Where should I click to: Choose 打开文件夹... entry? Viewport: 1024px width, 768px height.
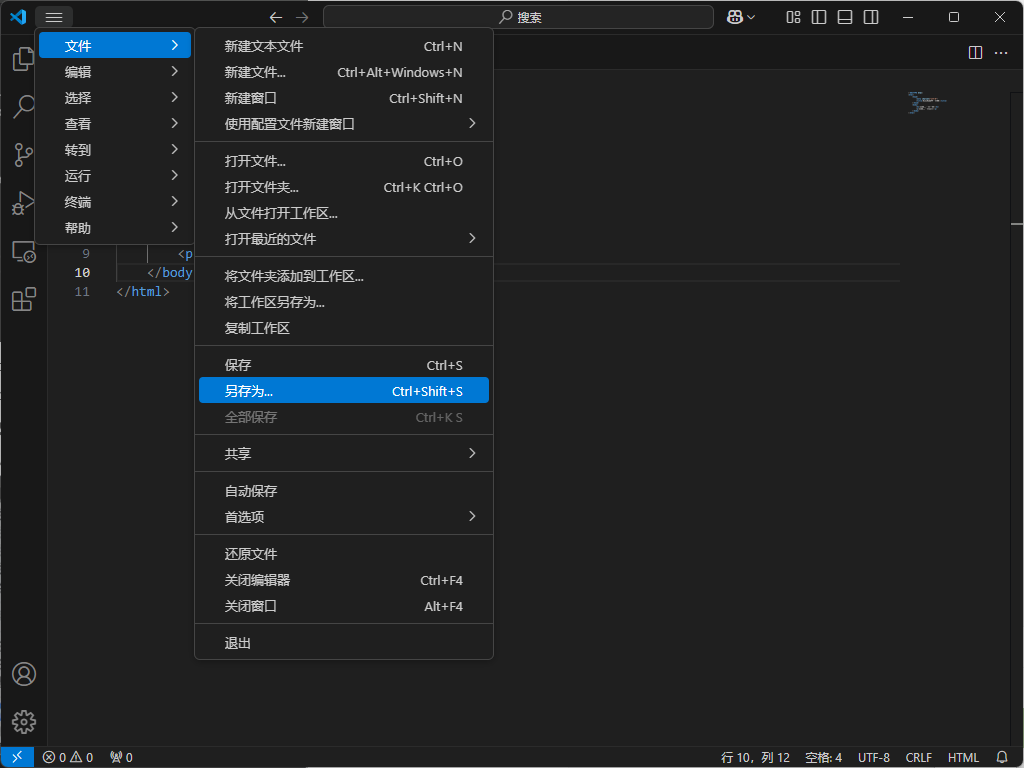coord(344,187)
